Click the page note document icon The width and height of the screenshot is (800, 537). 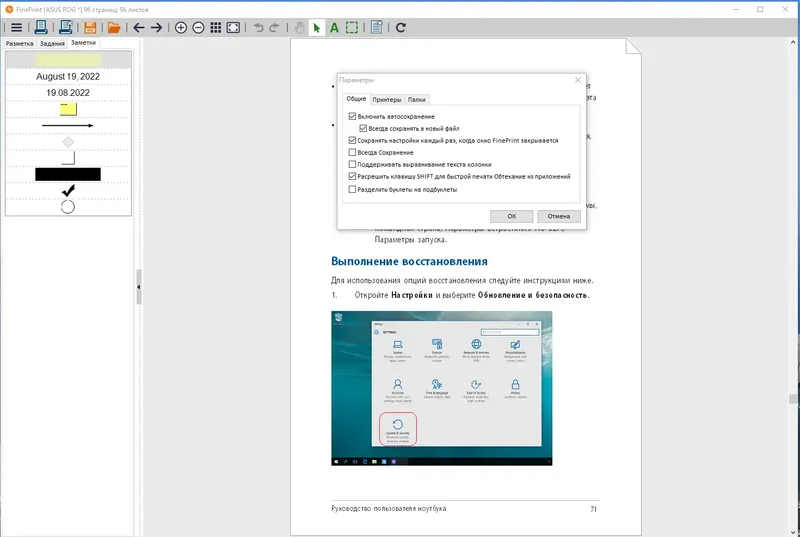(377, 28)
